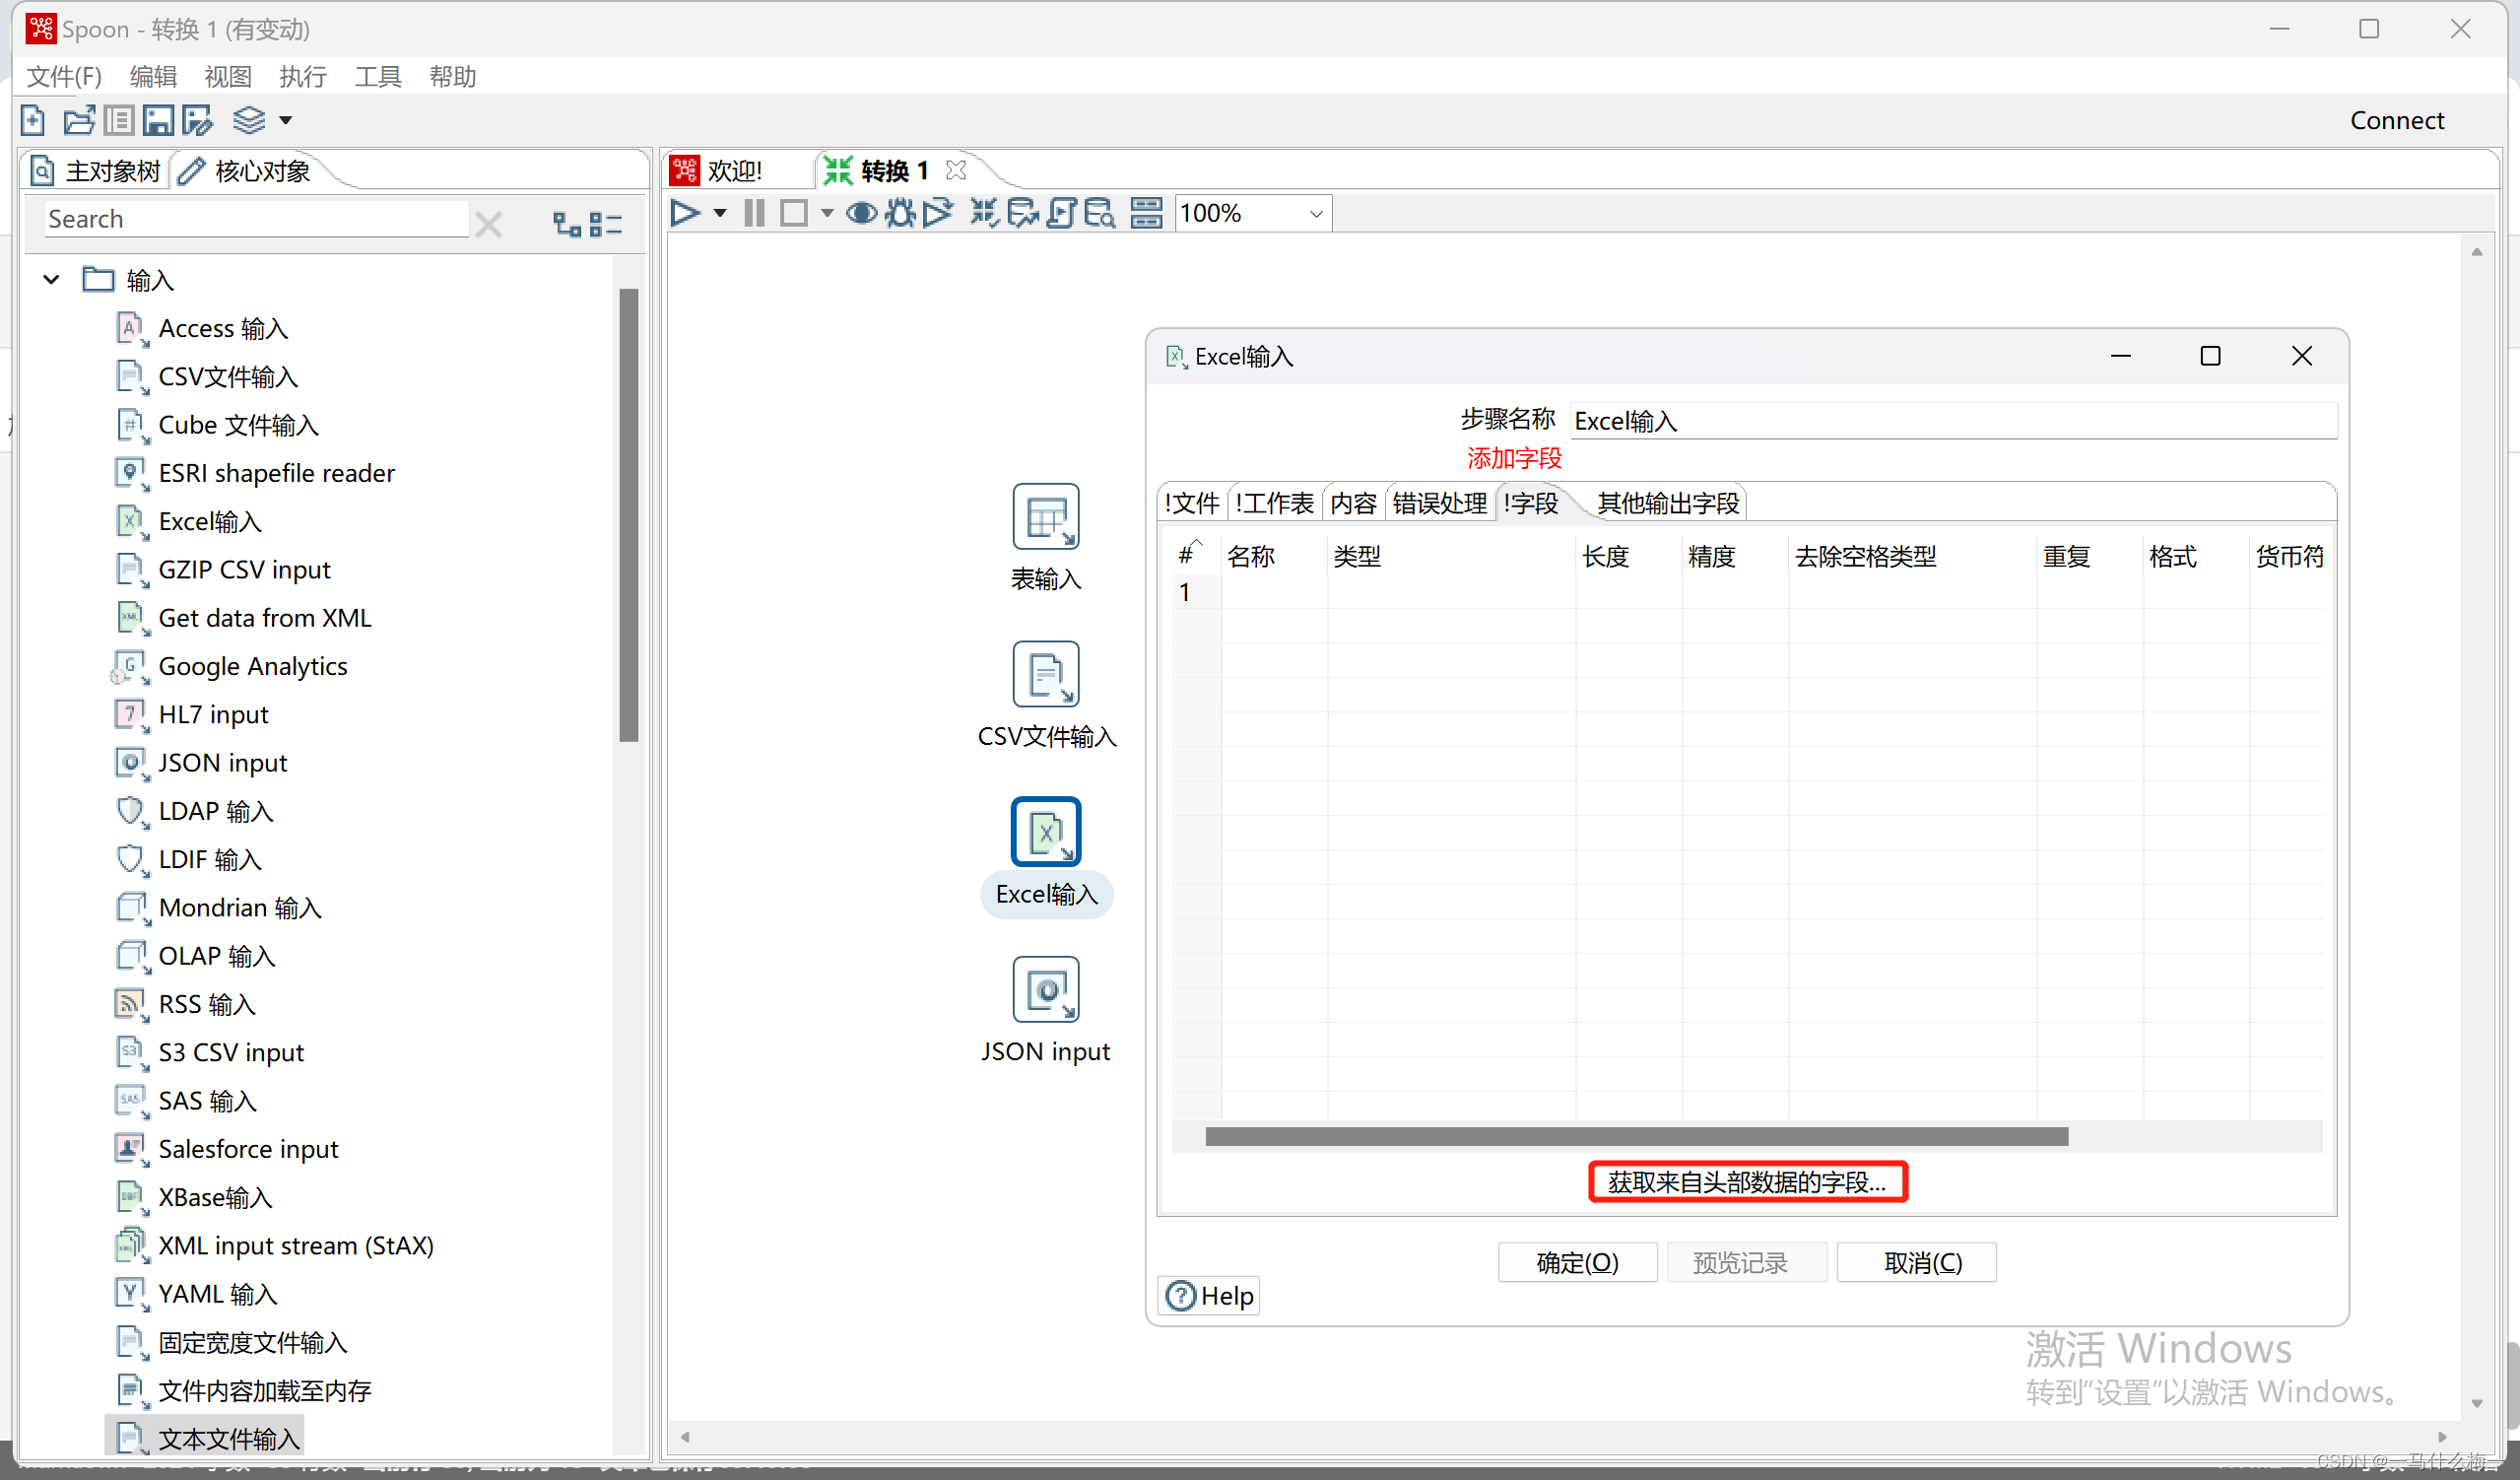Screen dimensions: 2520x1480
Task: Click the Help button in dialog
Action: coord(1209,1296)
